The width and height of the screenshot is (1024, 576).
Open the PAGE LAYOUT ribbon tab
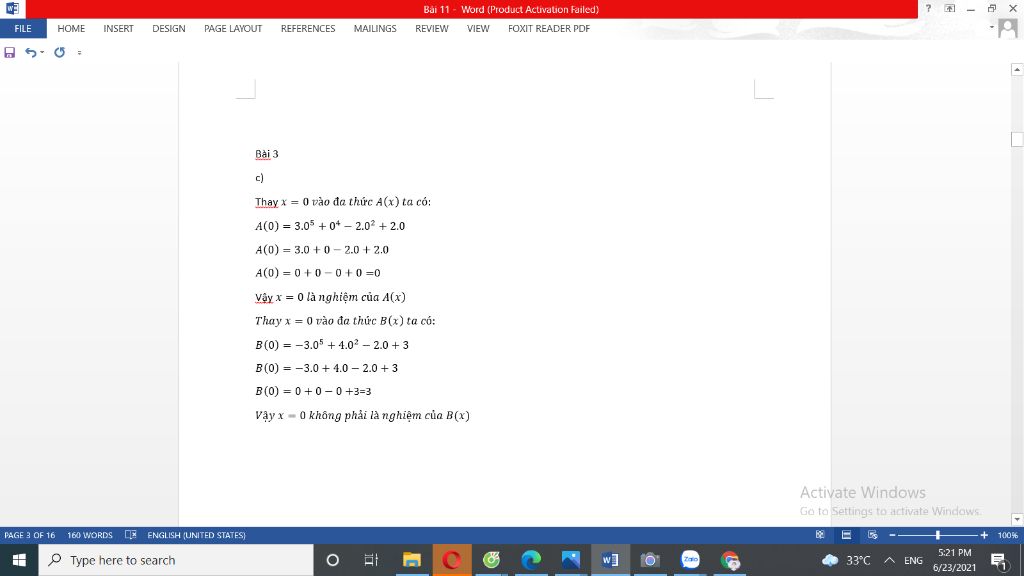click(x=232, y=29)
